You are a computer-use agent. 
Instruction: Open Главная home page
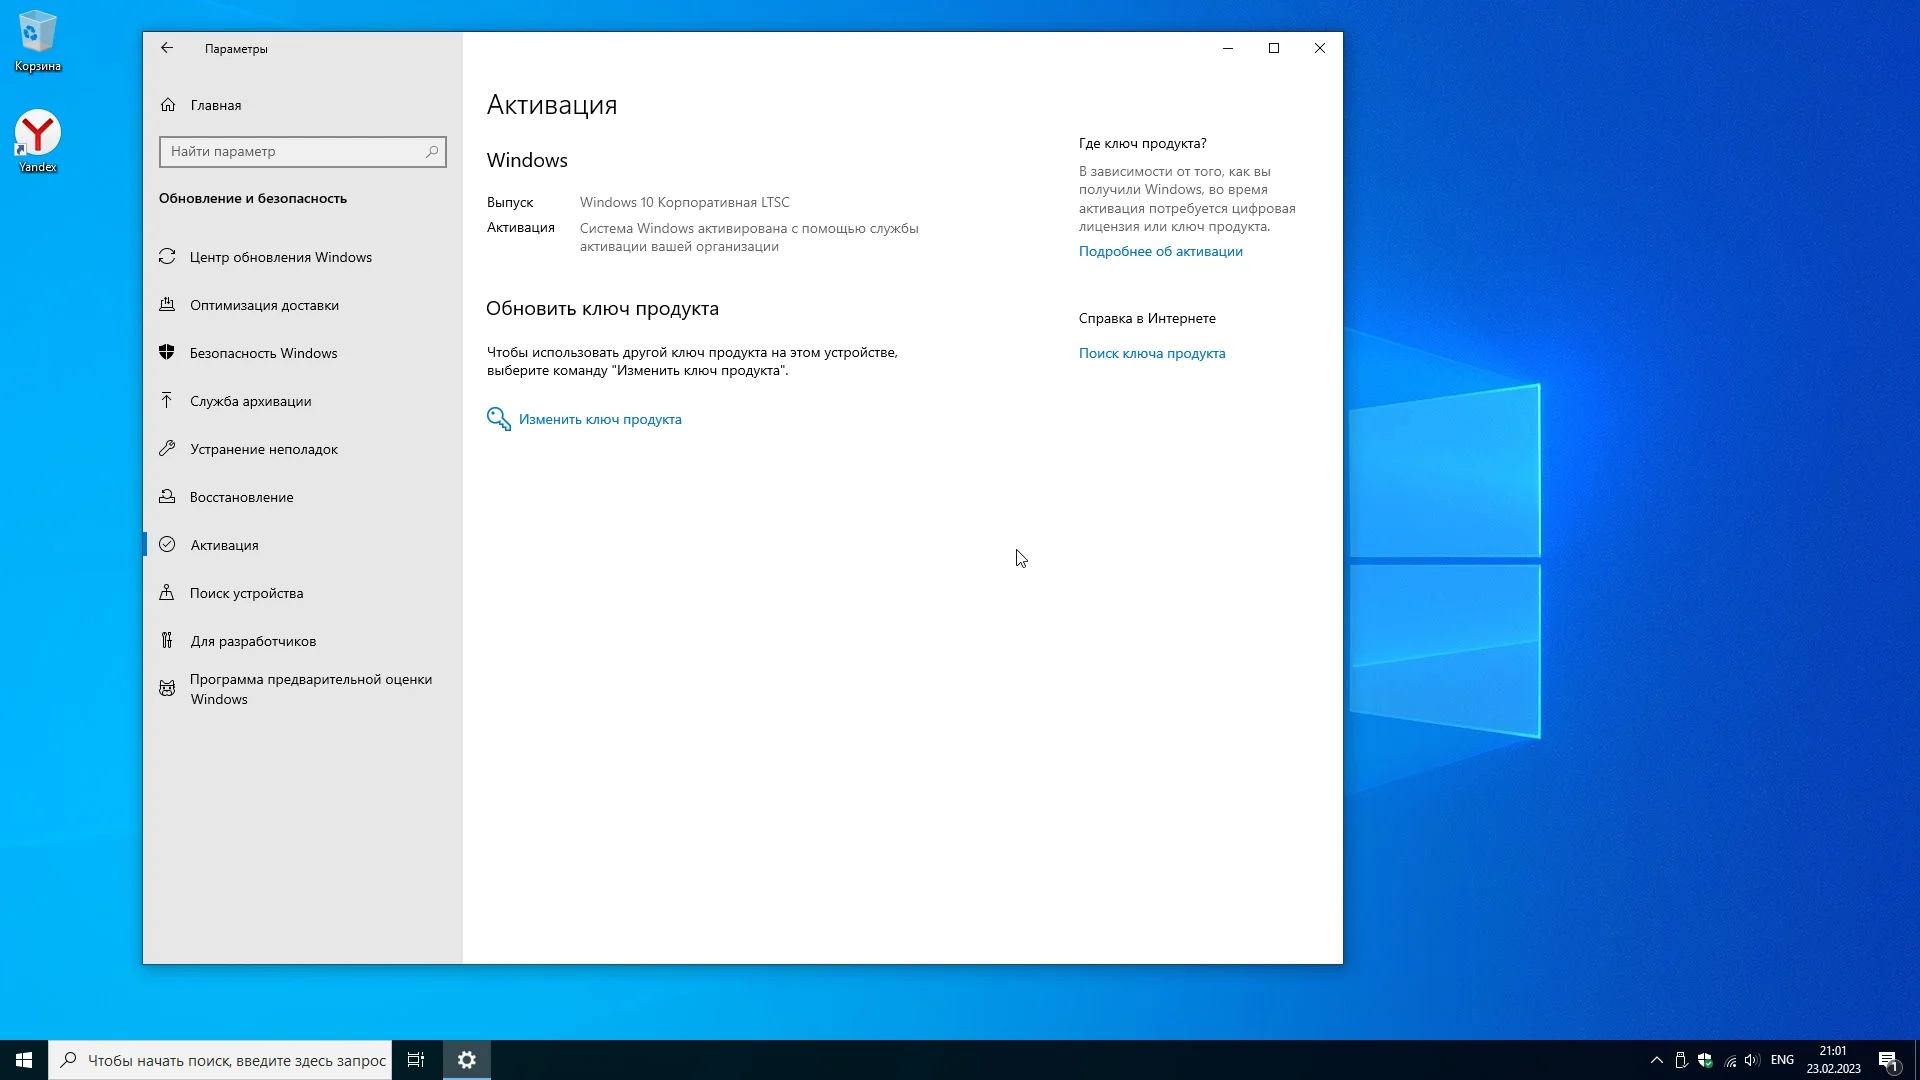pyautogui.click(x=215, y=105)
